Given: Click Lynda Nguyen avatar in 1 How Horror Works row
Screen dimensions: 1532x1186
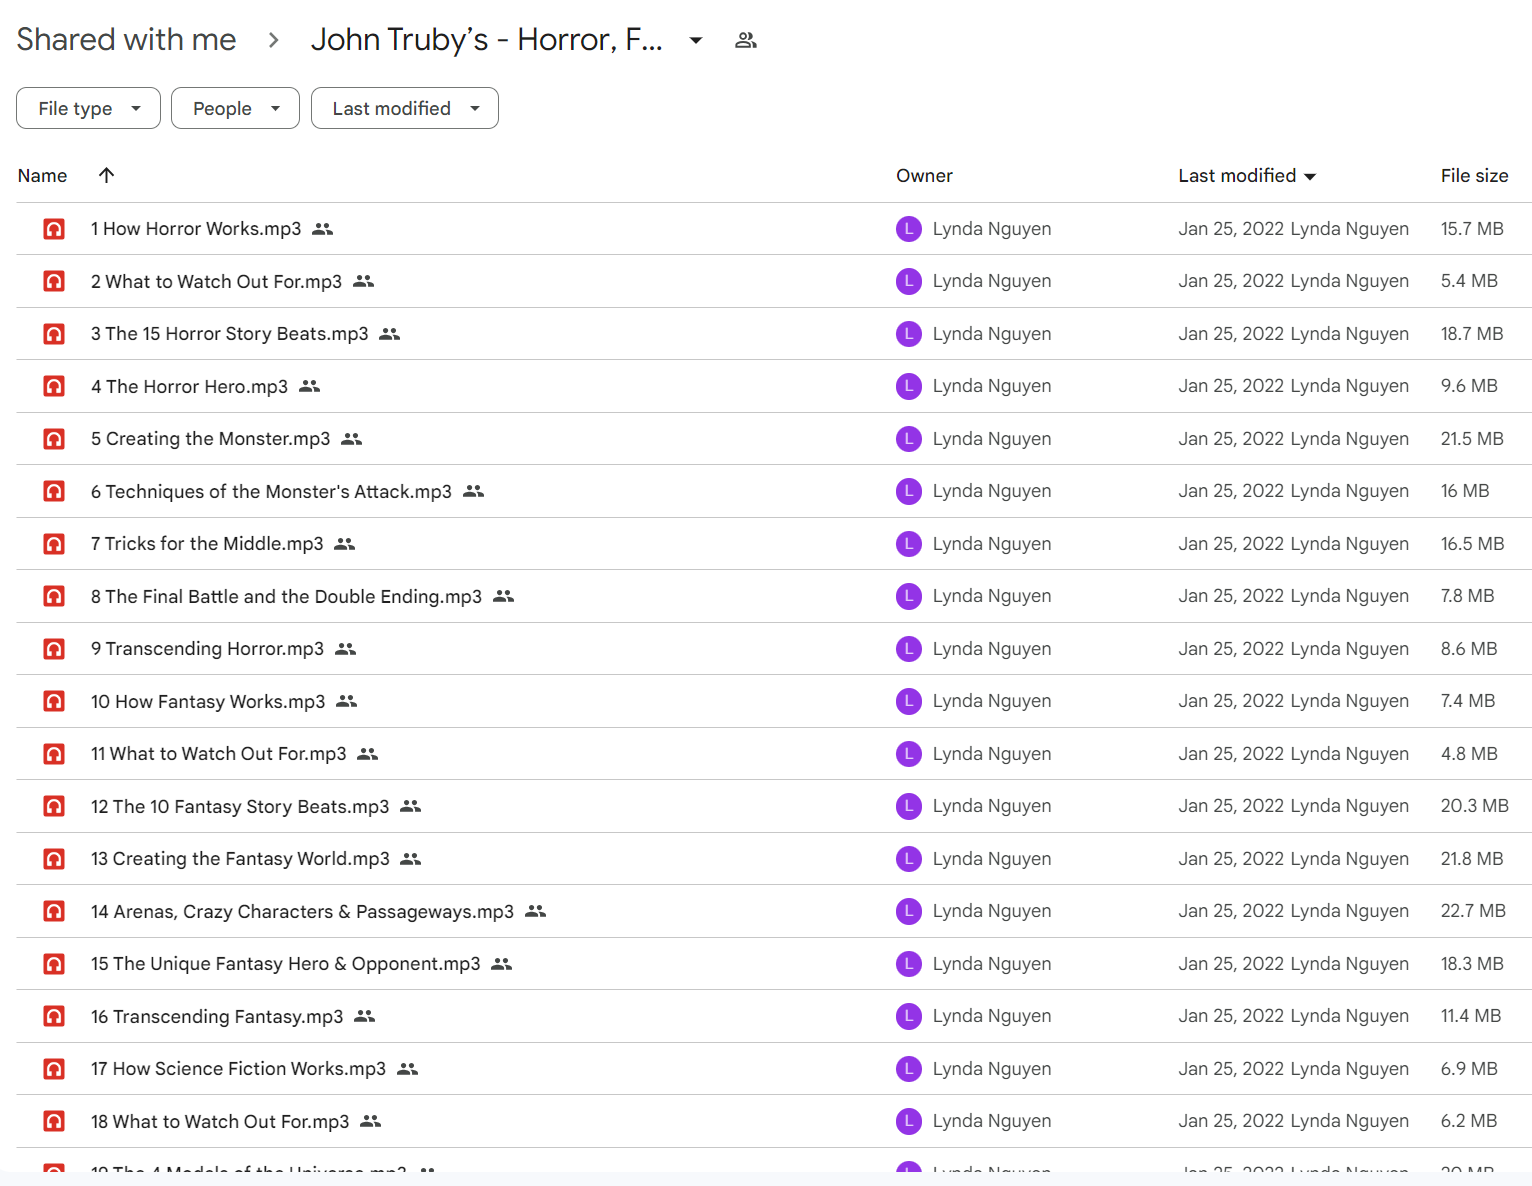Looking at the screenshot, I should click(x=909, y=229).
